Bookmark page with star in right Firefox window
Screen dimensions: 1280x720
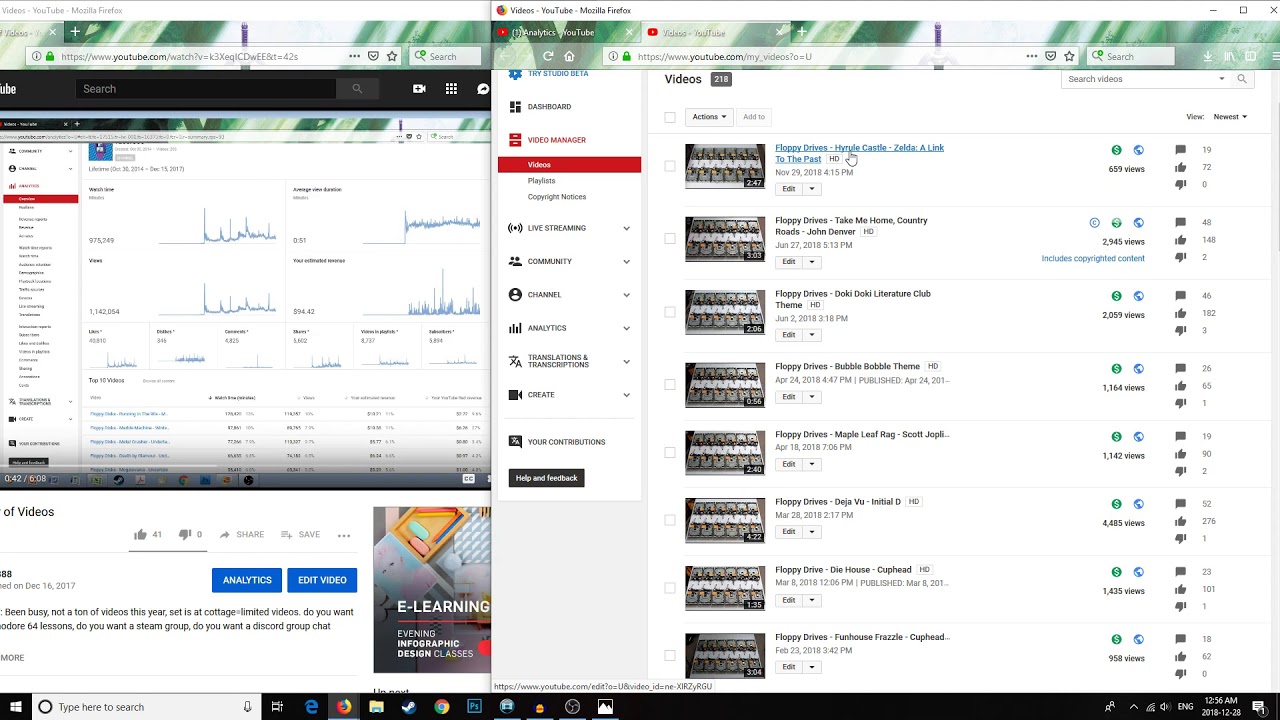pos(1069,57)
